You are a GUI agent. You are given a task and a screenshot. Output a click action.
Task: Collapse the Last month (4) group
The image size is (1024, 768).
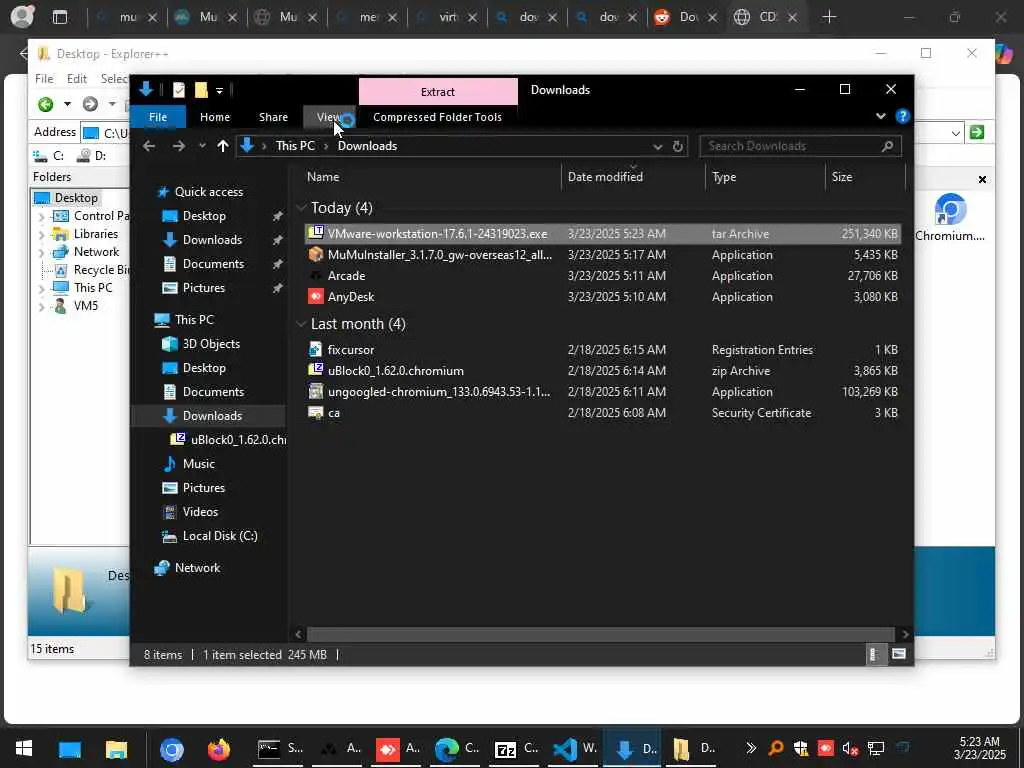click(301, 324)
